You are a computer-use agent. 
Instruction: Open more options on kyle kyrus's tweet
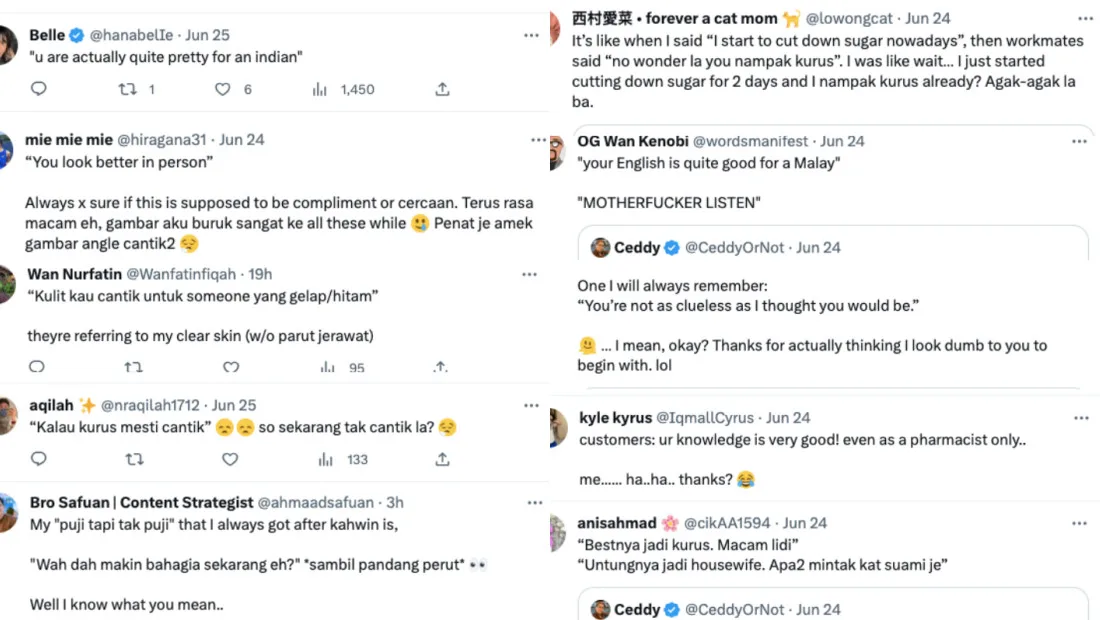point(1079,417)
